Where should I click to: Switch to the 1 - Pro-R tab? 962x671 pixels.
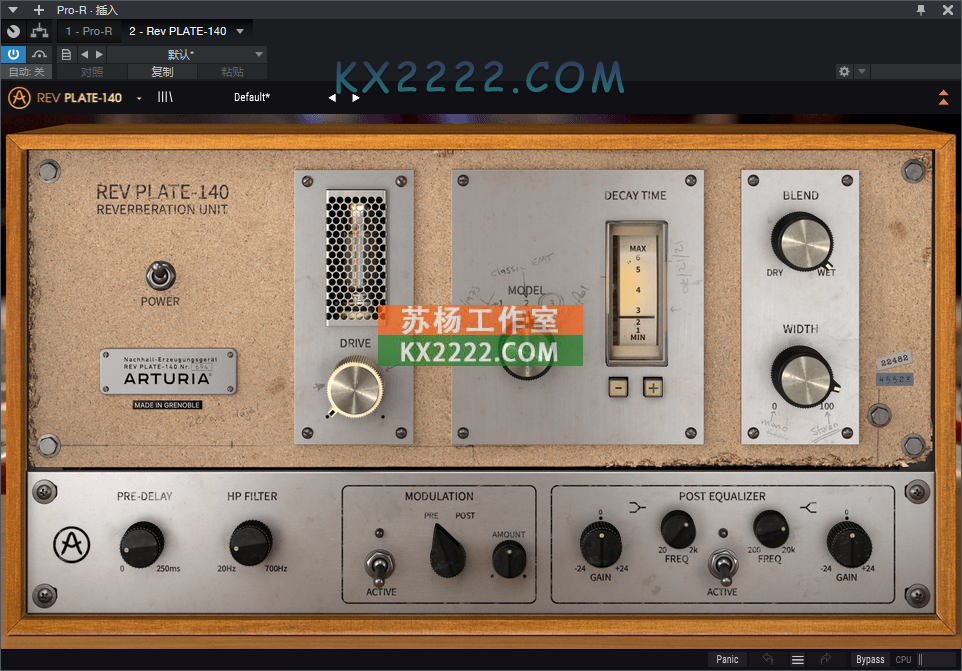coord(89,31)
